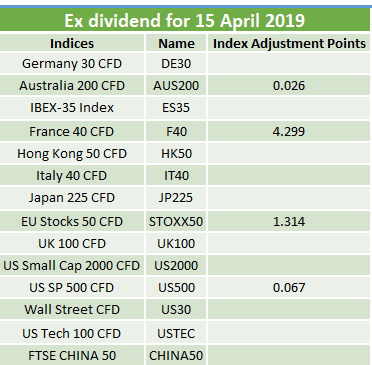
Task: Click the CHINA50 name cell
Action: 176,356
